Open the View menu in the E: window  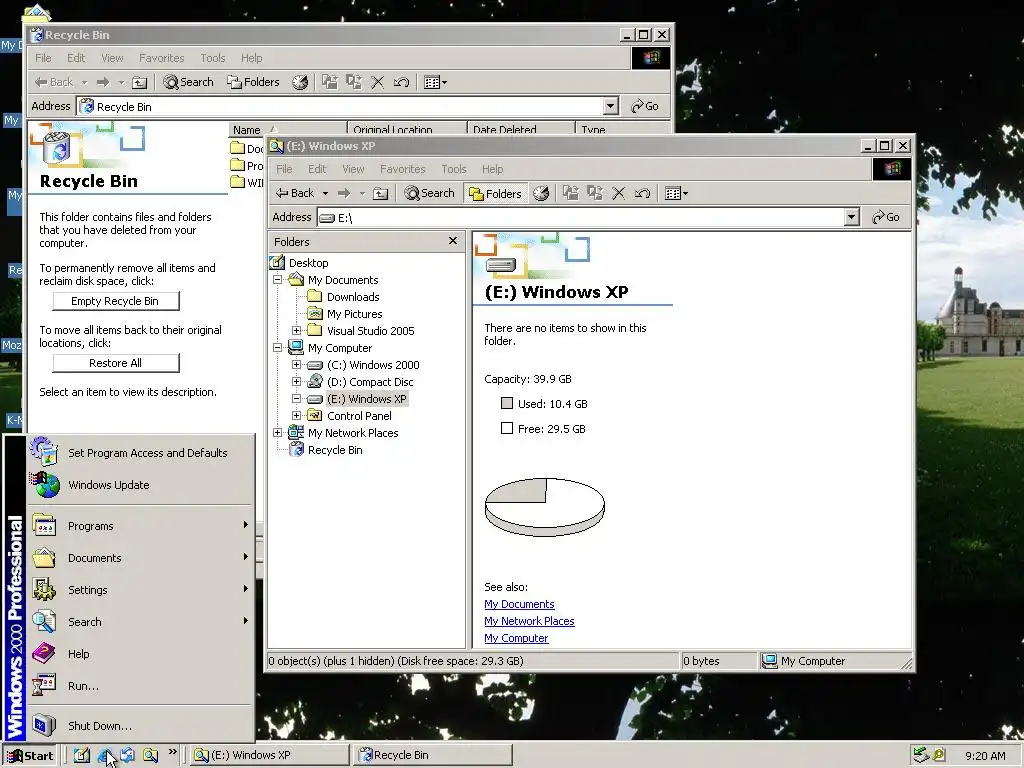pyautogui.click(x=353, y=169)
